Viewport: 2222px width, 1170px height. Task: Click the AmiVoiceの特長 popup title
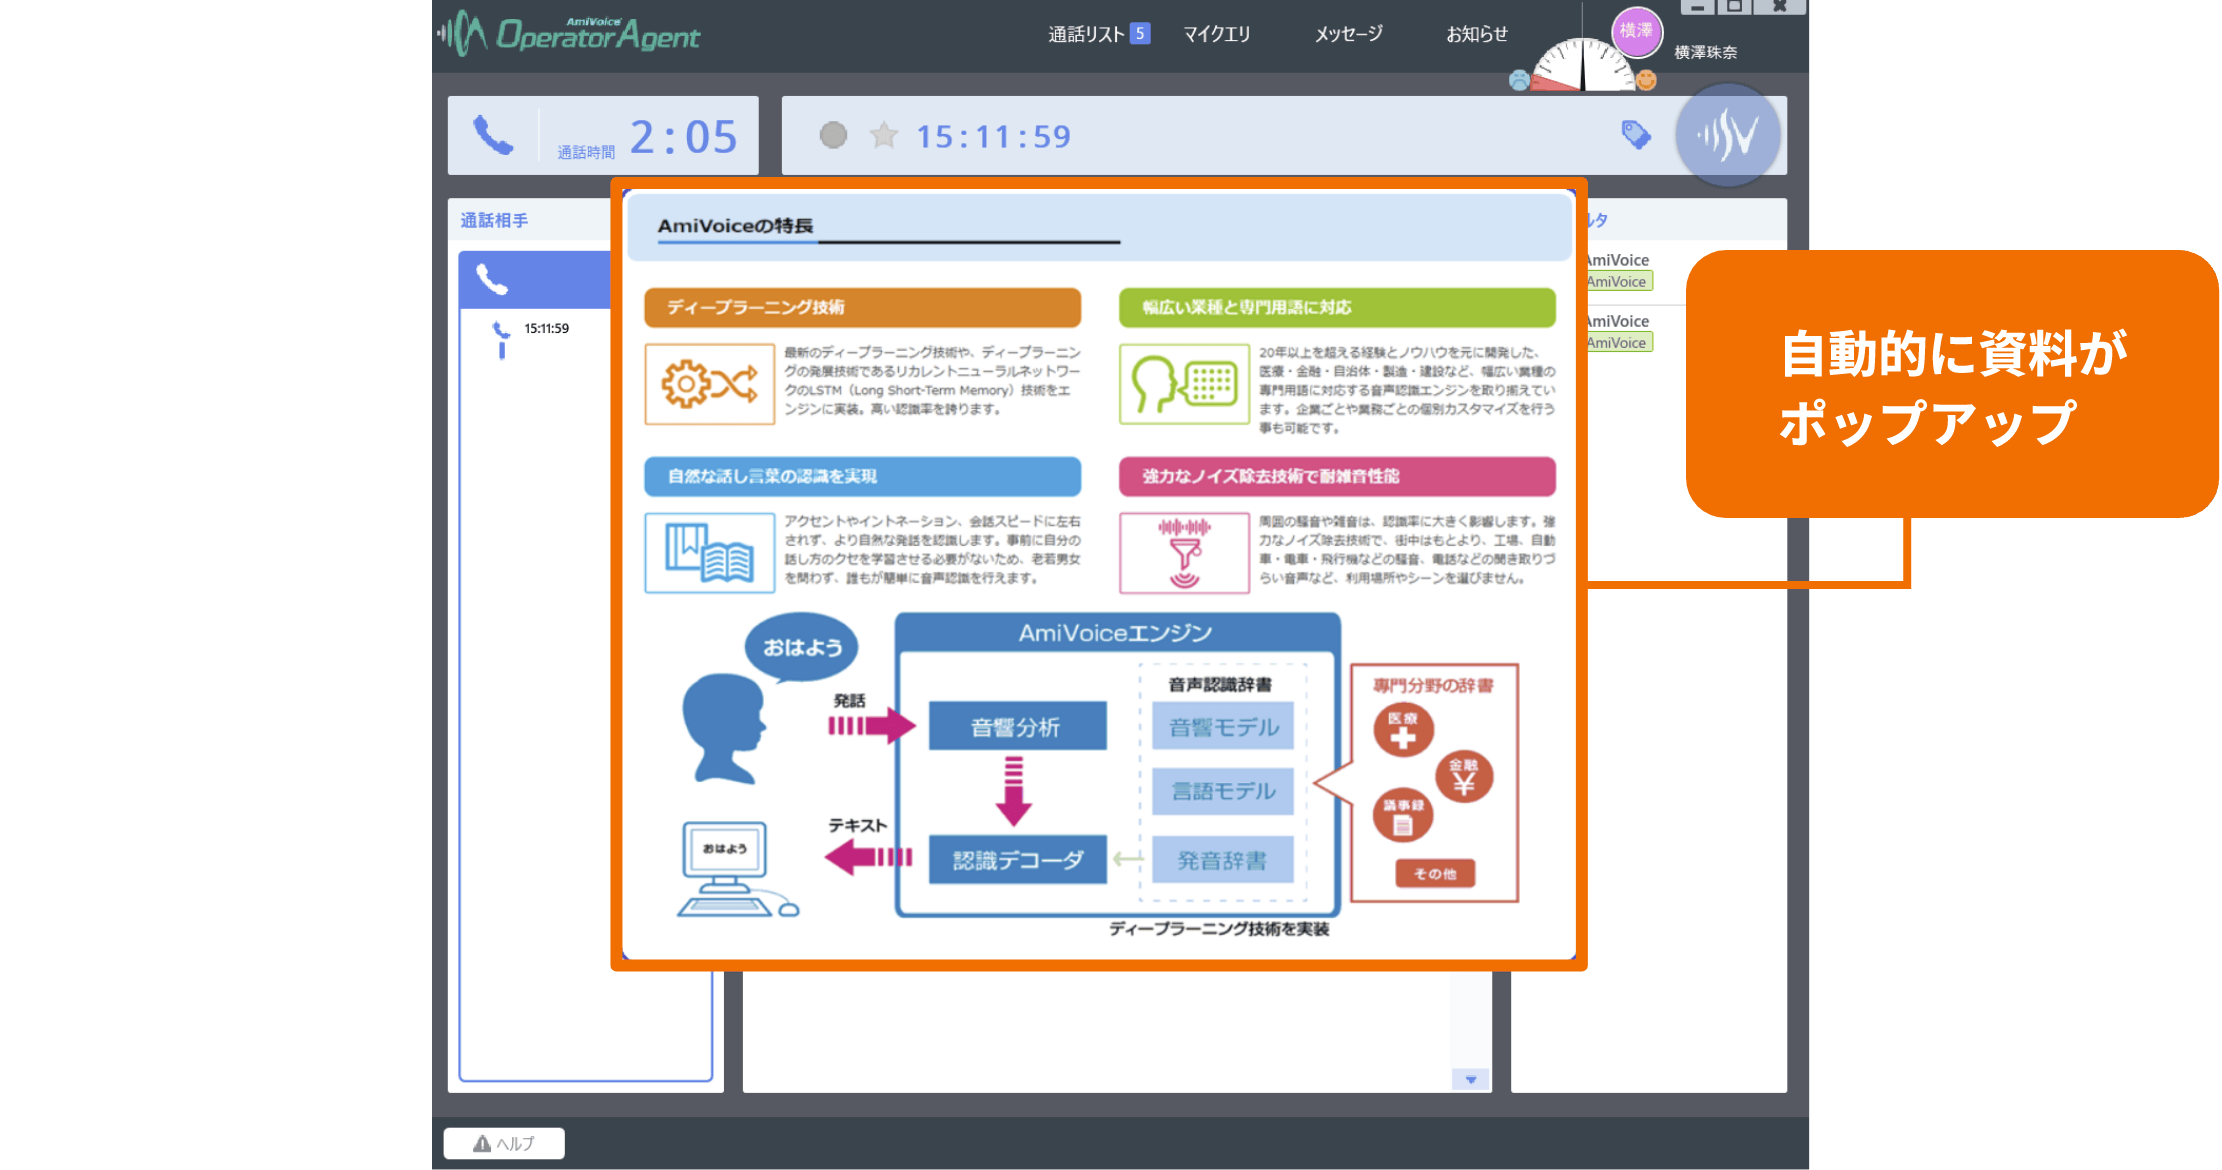(x=735, y=226)
